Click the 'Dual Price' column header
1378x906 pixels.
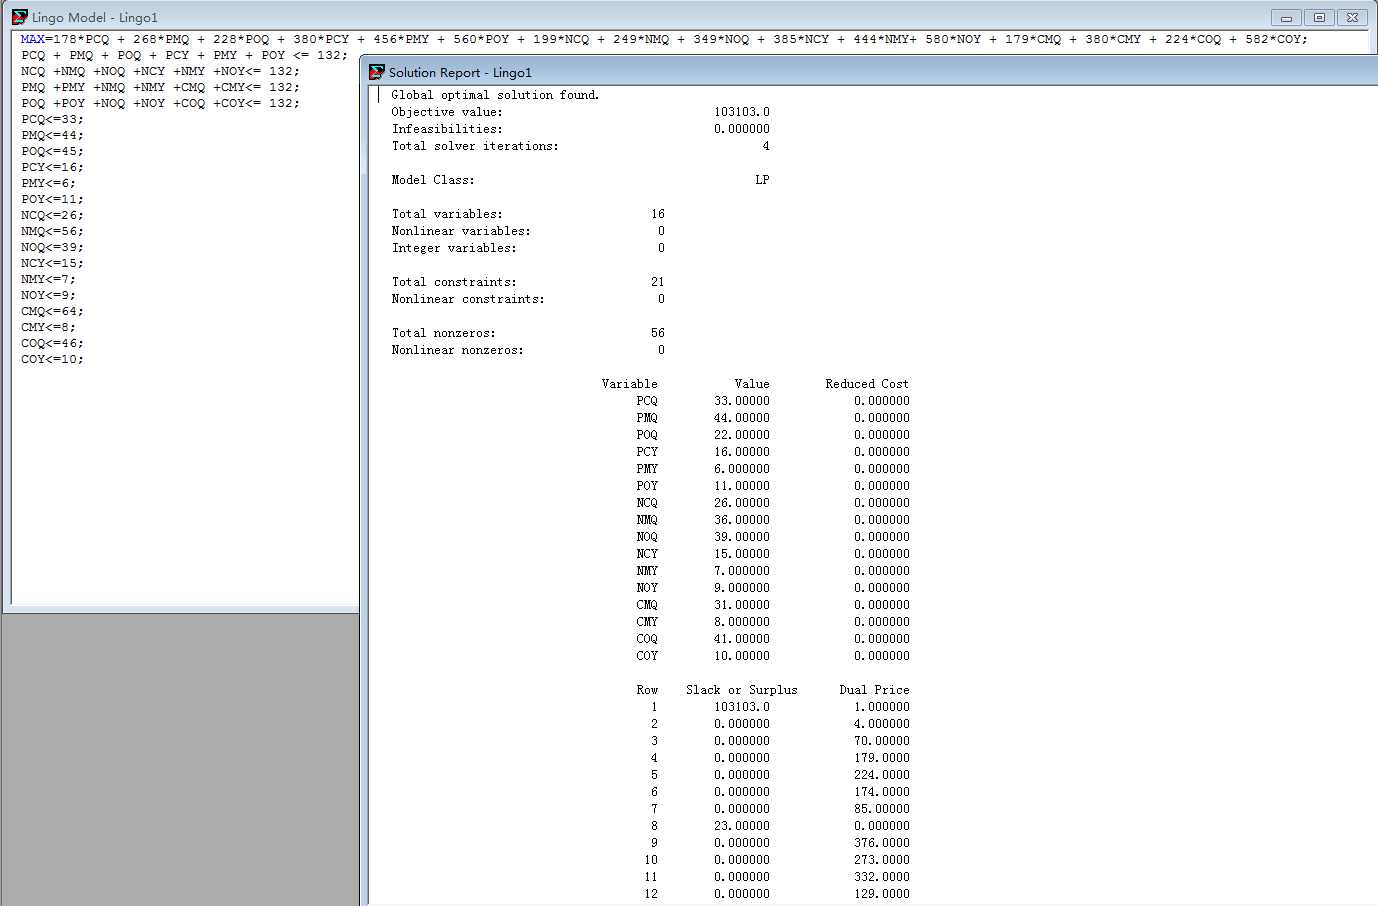tap(874, 690)
